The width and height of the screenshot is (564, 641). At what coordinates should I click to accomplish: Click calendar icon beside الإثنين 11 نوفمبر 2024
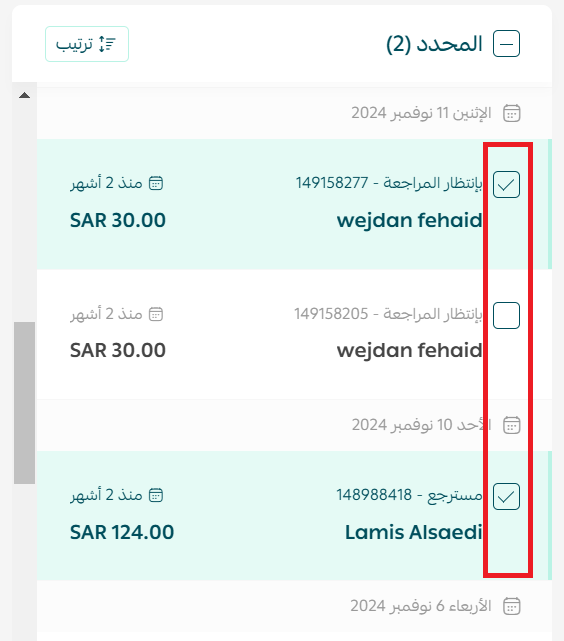[511, 113]
